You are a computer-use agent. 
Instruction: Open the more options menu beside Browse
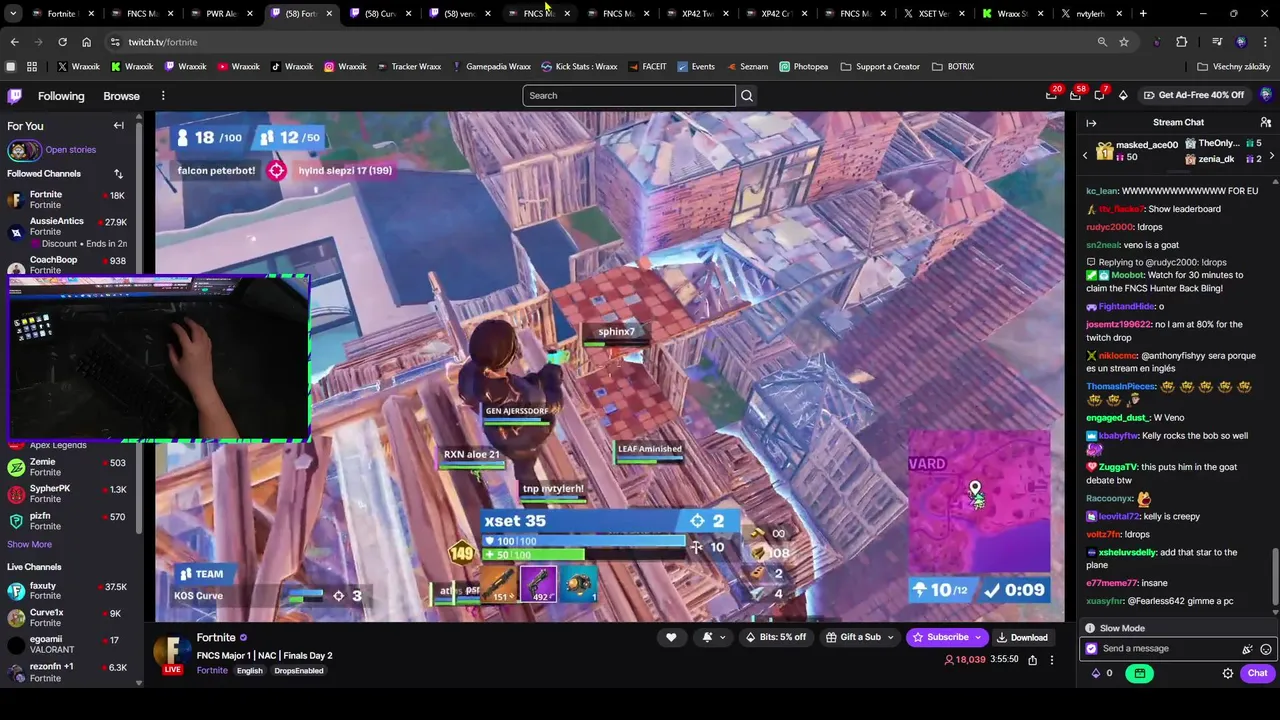163,96
